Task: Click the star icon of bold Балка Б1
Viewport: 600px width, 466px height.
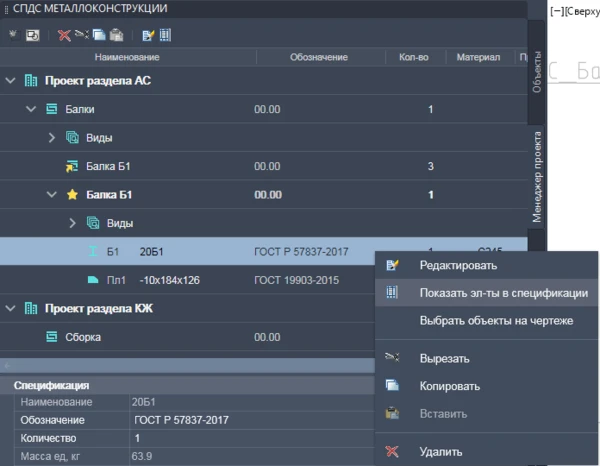Action: pos(71,194)
